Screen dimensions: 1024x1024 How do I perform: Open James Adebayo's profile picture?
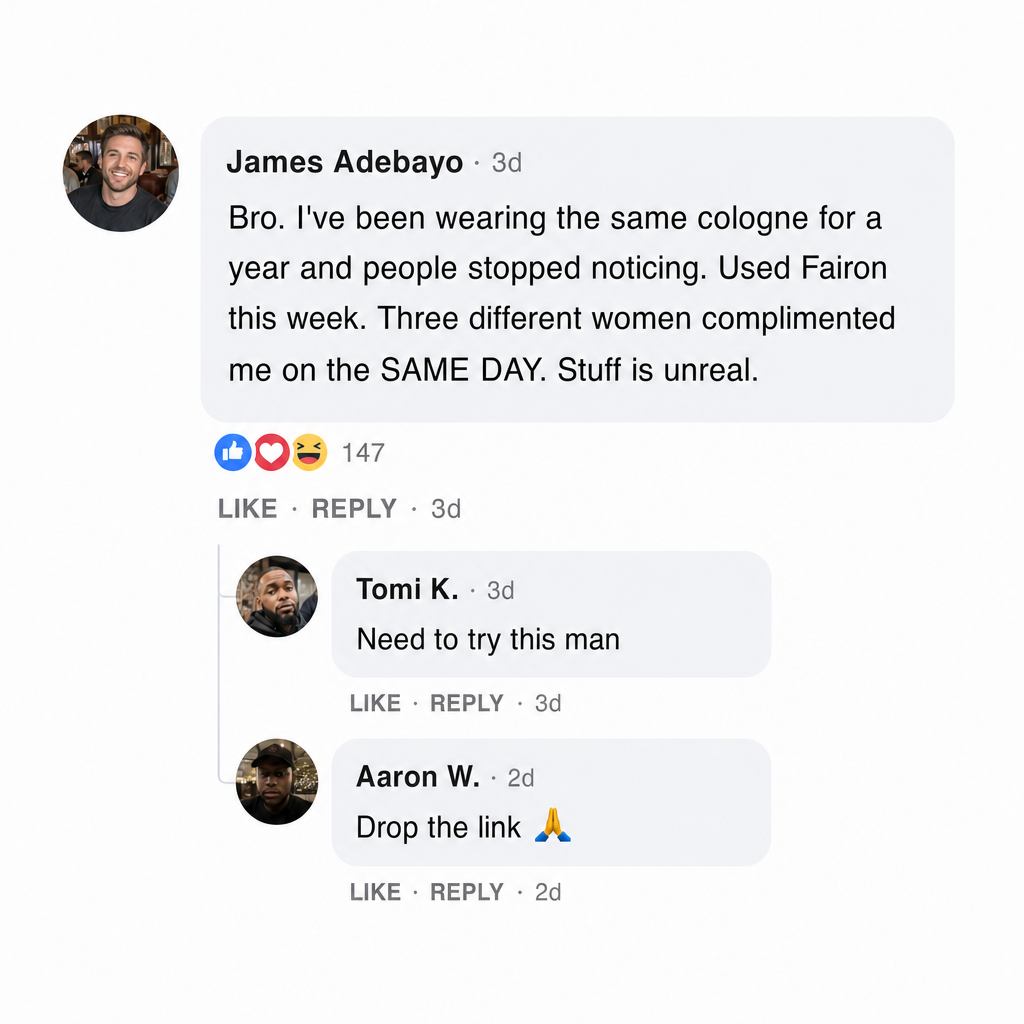121,173
